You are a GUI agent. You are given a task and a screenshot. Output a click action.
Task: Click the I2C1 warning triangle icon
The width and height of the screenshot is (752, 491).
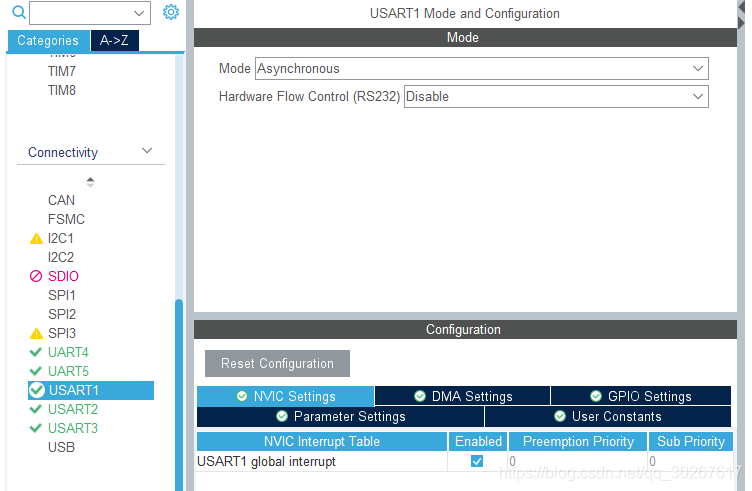(36, 238)
